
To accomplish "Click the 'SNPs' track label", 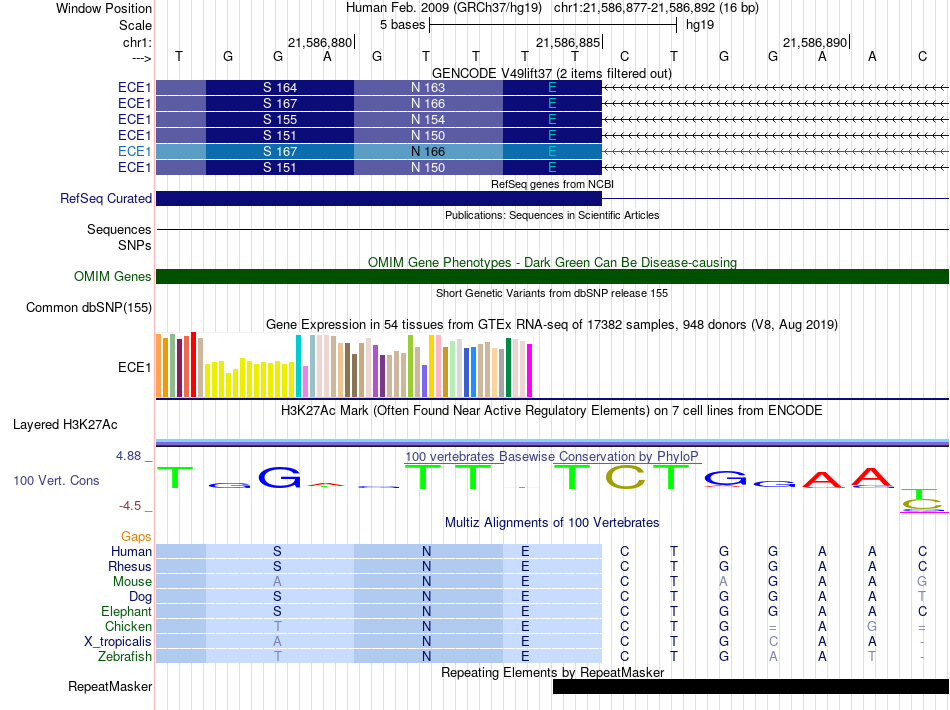I will (x=135, y=245).
